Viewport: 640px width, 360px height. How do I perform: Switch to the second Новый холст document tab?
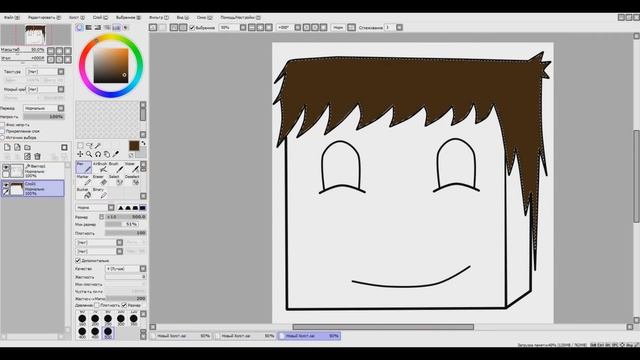pos(245,336)
